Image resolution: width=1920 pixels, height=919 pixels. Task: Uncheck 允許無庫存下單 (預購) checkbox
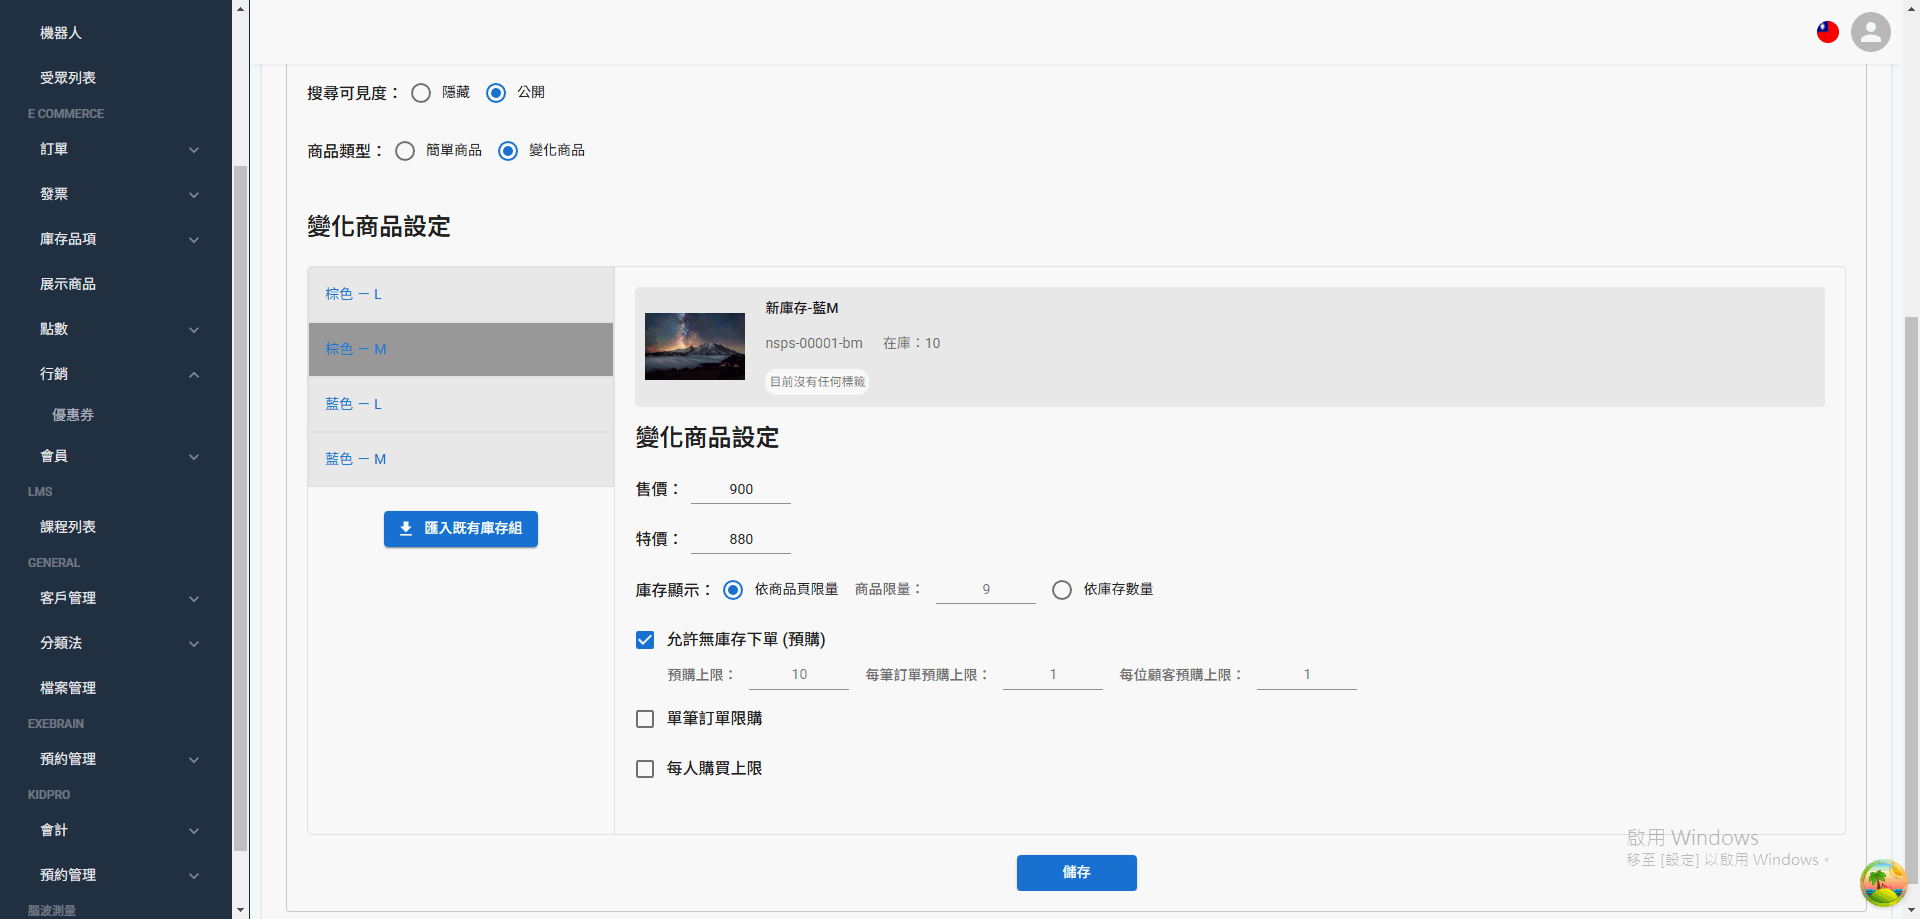[x=645, y=640]
